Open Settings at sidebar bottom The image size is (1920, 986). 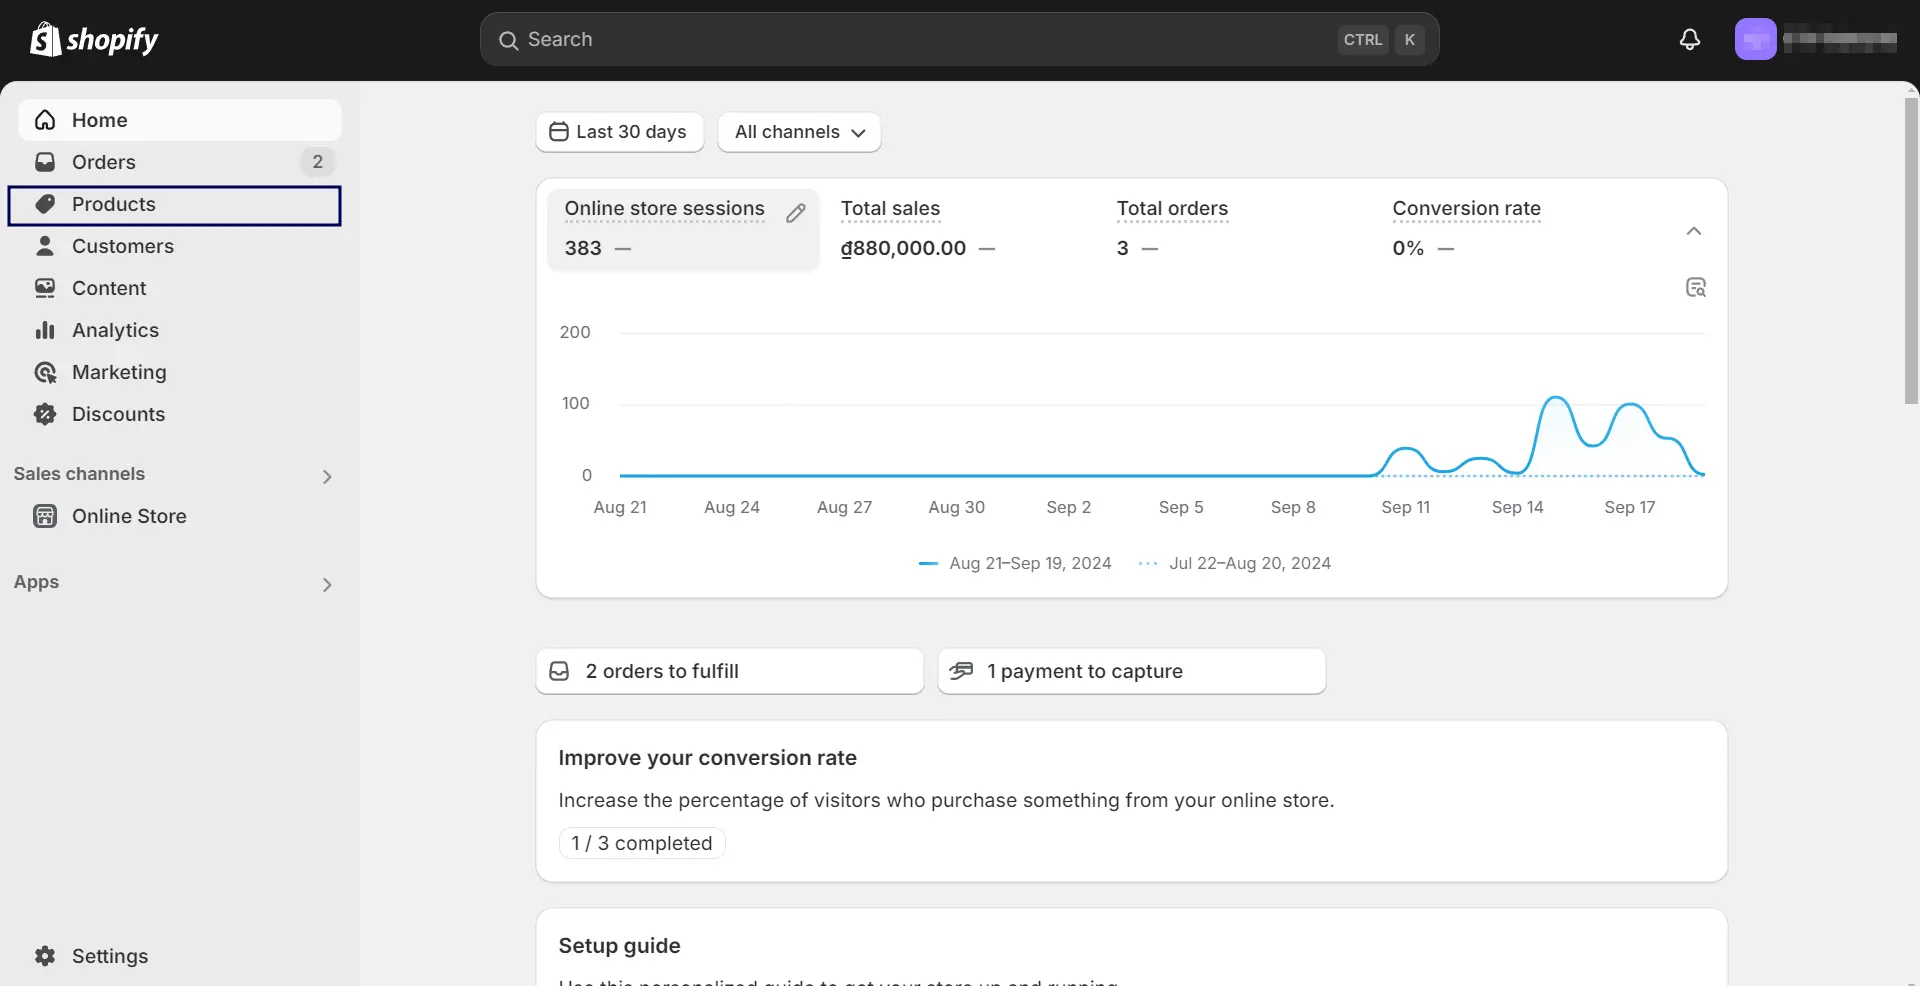180,956
